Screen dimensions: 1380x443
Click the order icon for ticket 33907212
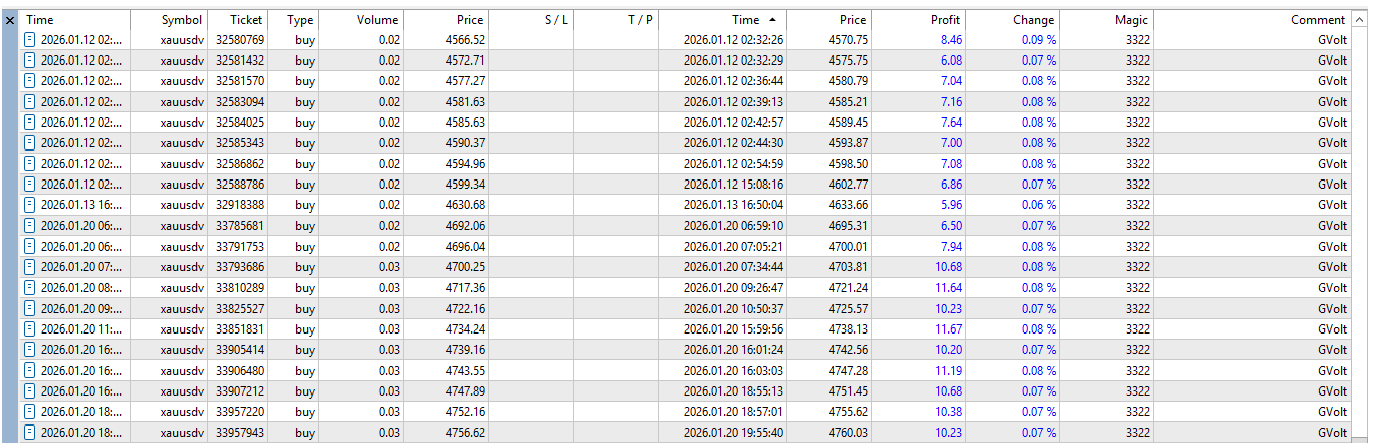pyautogui.click(x=30, y=391)
